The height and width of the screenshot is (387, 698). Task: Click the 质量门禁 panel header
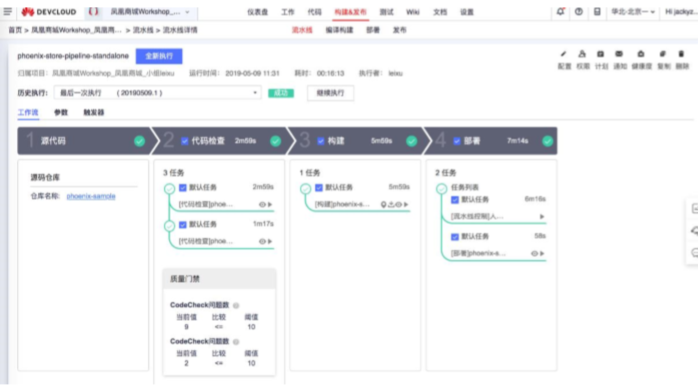[219, 279]
